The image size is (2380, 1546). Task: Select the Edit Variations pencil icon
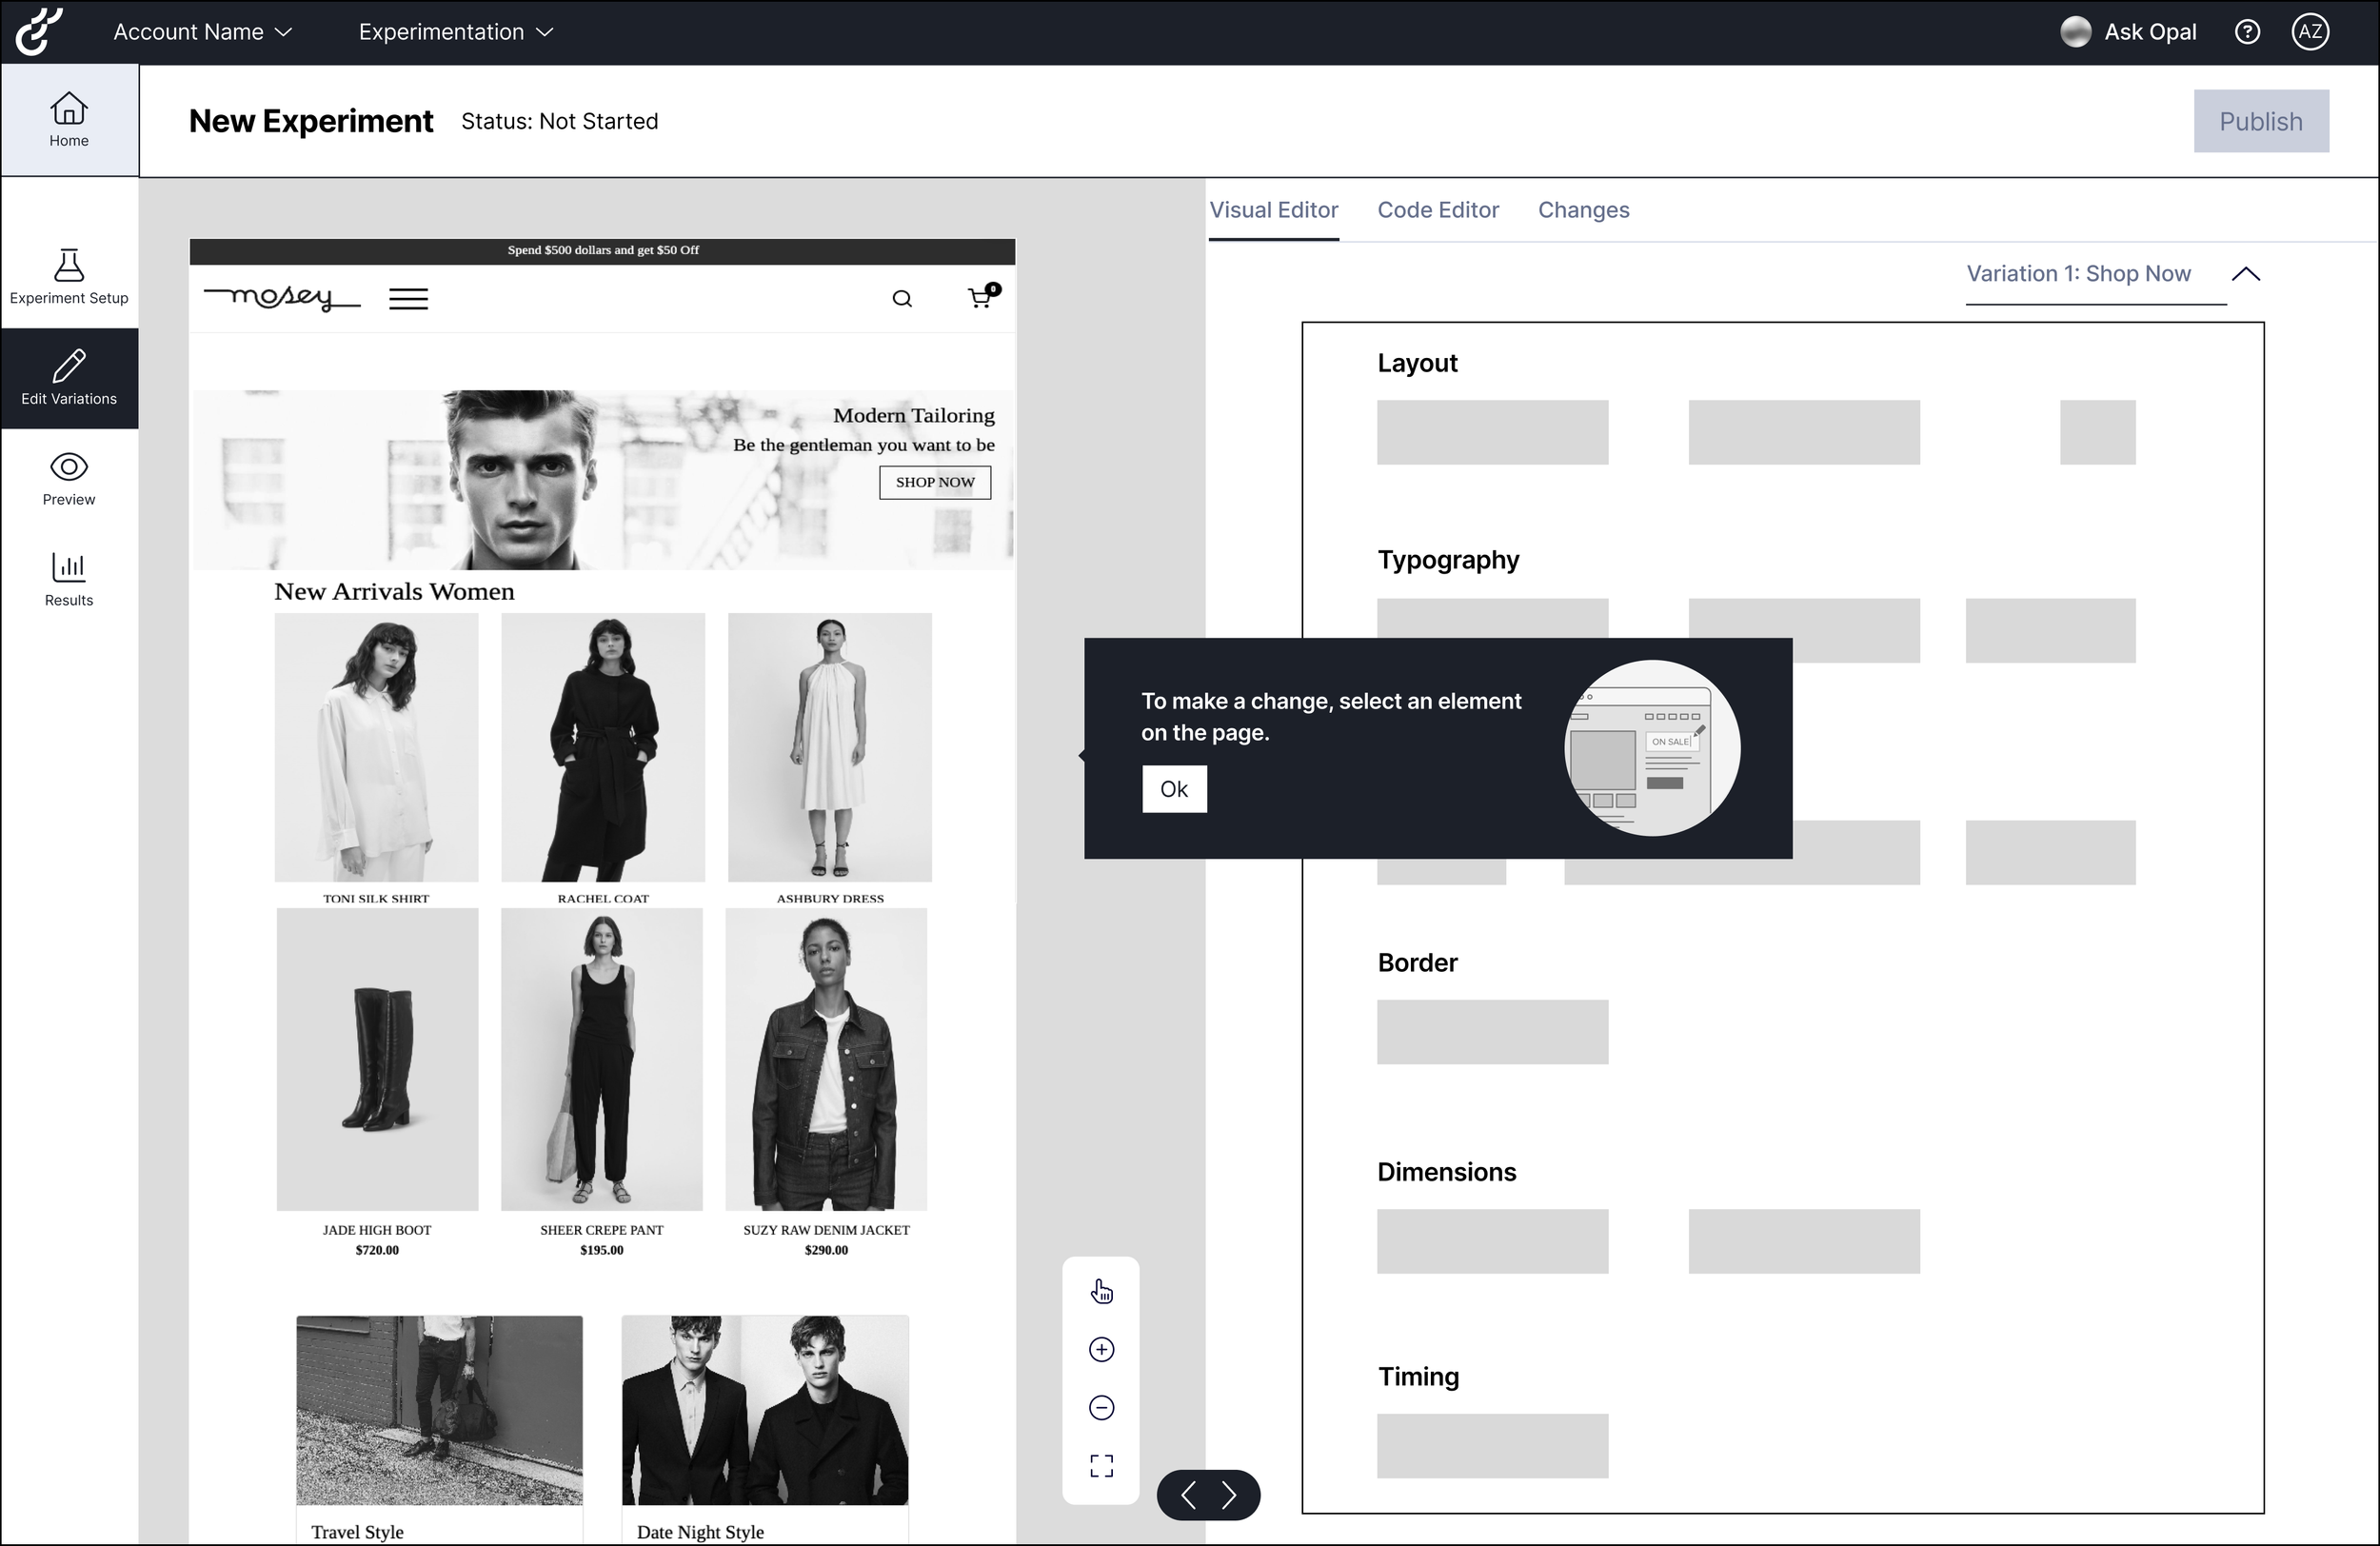[69, 366]
